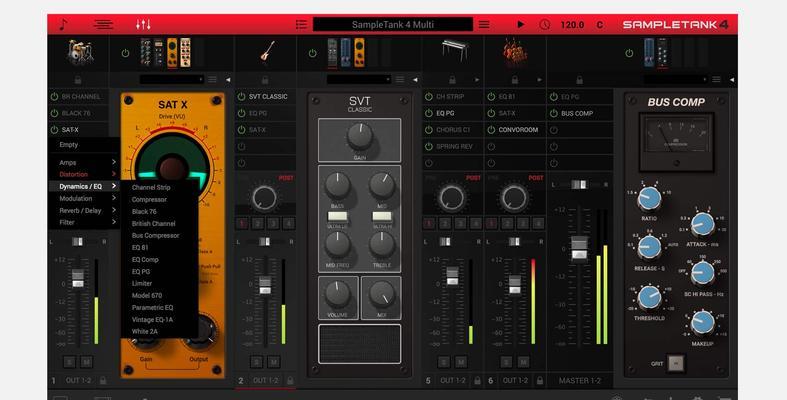This screenshot has width=787, height=400.
Task: Click the lock icon below electric piano
Action: click(452, 80)
